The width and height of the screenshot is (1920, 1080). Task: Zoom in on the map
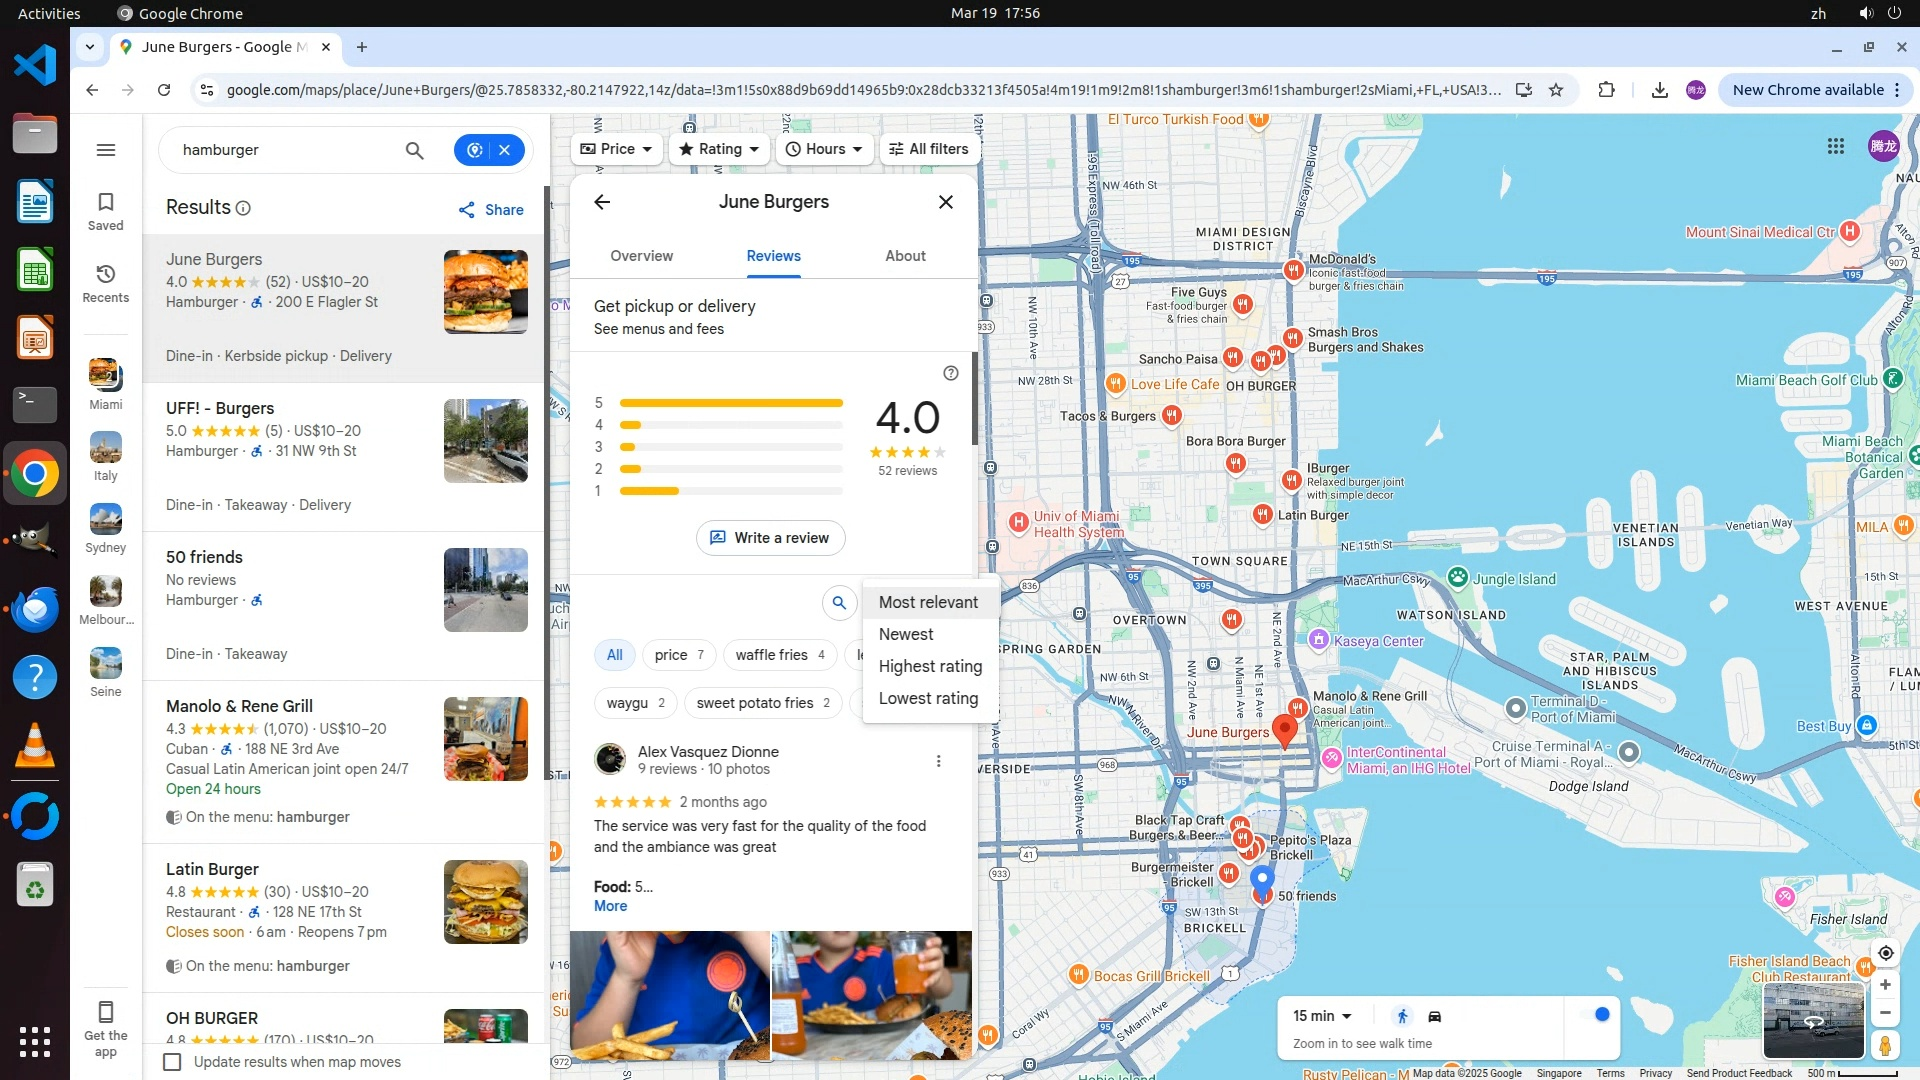coord(1885,985)
